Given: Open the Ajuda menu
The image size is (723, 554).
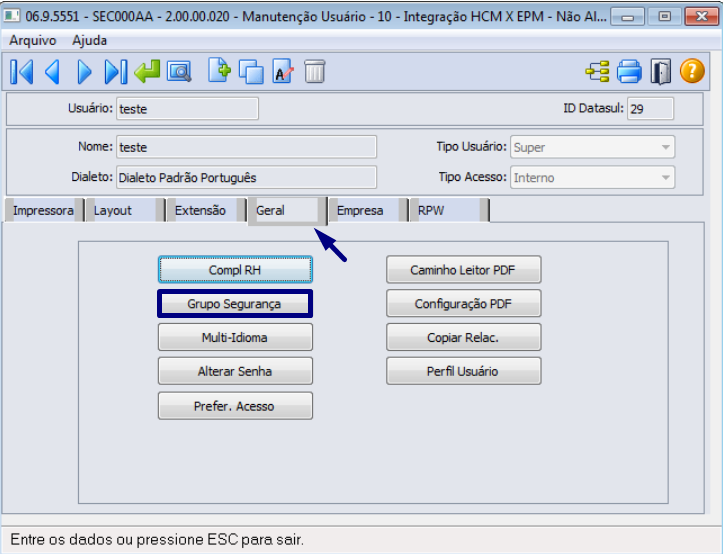Looking at the screenshot, I should (x=89, y=41).
